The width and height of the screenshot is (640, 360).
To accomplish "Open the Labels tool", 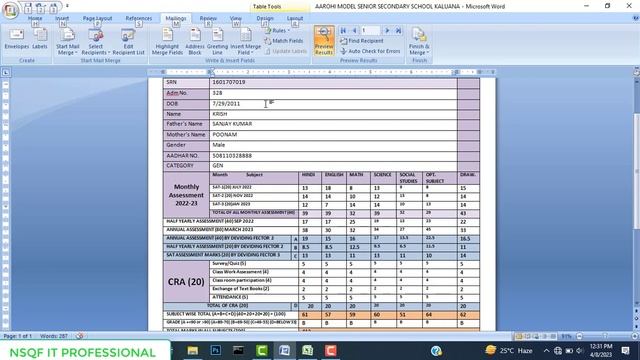I will 40,39.
